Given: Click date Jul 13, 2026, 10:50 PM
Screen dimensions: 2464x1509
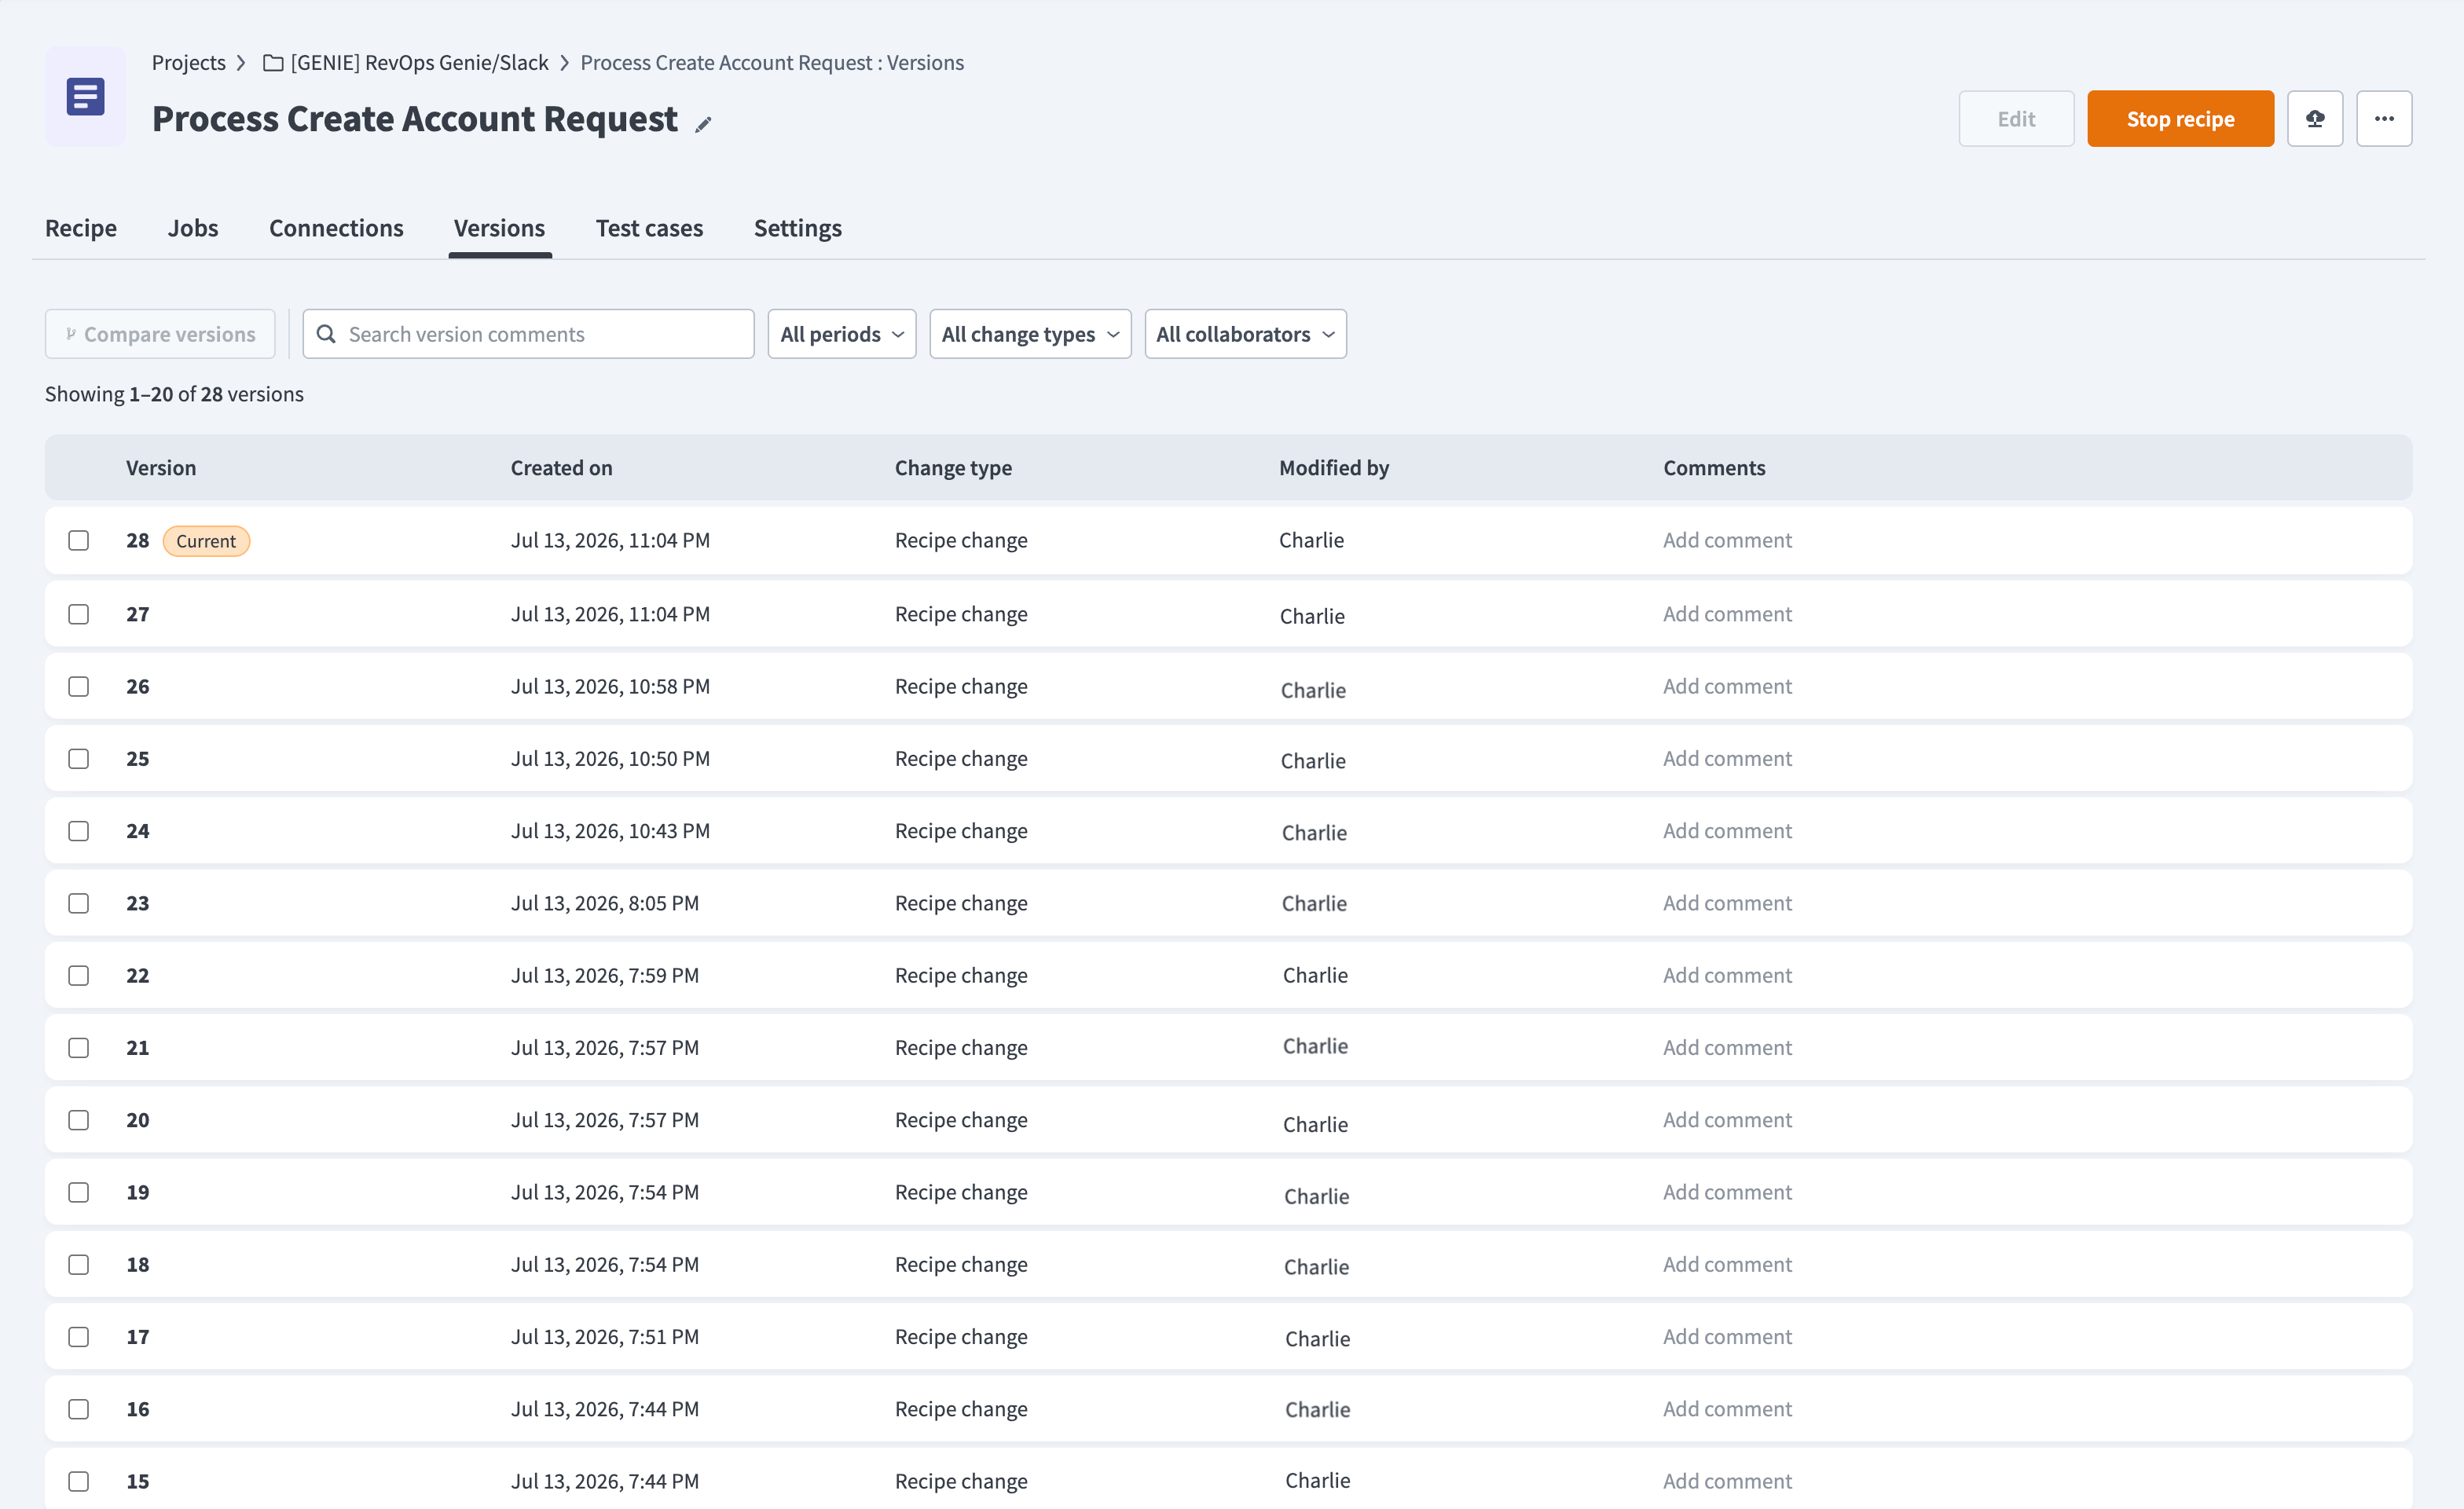Looking at the screenshot, I should (610, 759).
